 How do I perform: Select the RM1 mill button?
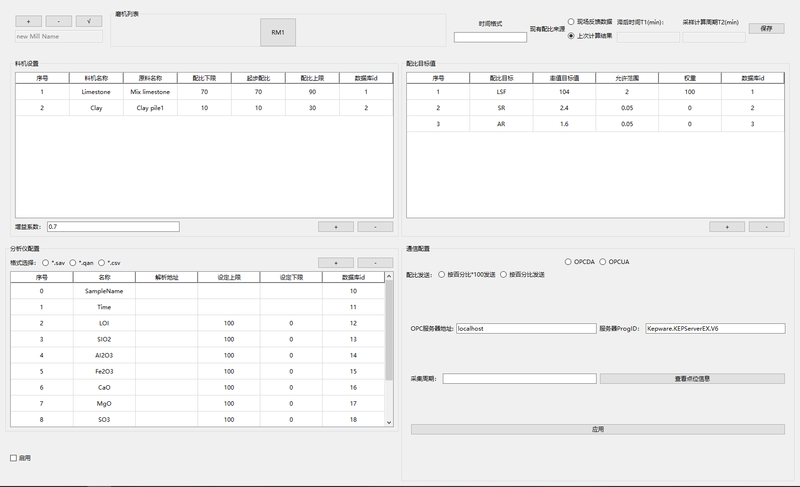(x=278, y=32)
